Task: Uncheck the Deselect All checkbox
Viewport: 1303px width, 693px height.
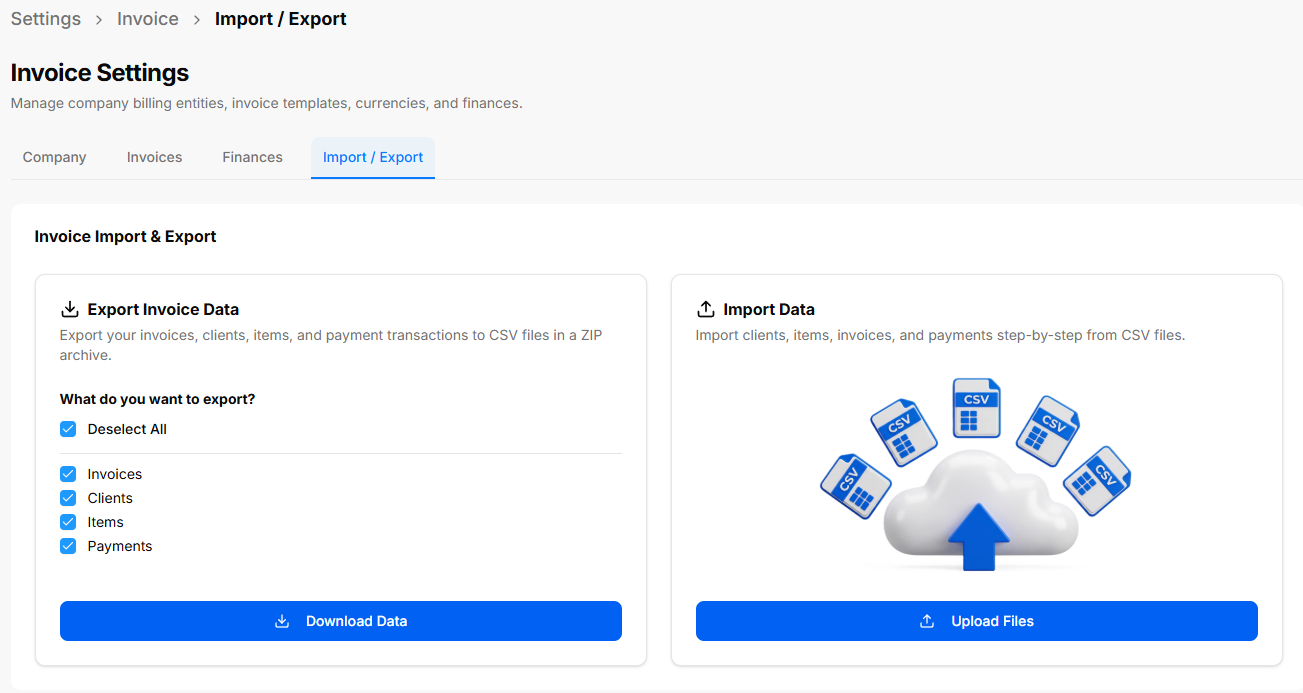Action: [68, 429]
